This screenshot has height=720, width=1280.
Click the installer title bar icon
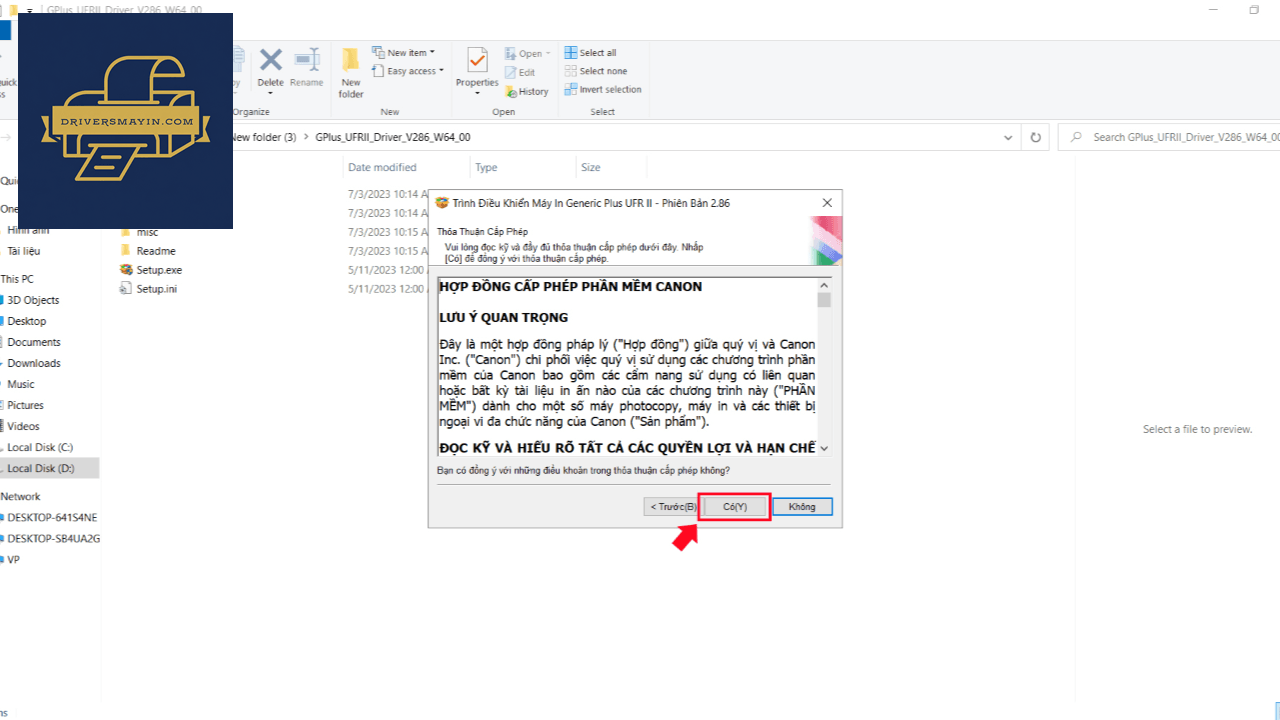pos(442,203)
